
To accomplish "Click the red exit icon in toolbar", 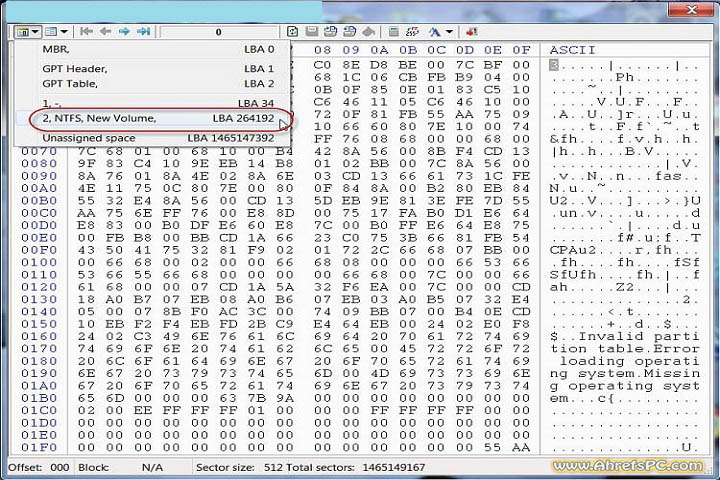I will click(x=472, y=31).
